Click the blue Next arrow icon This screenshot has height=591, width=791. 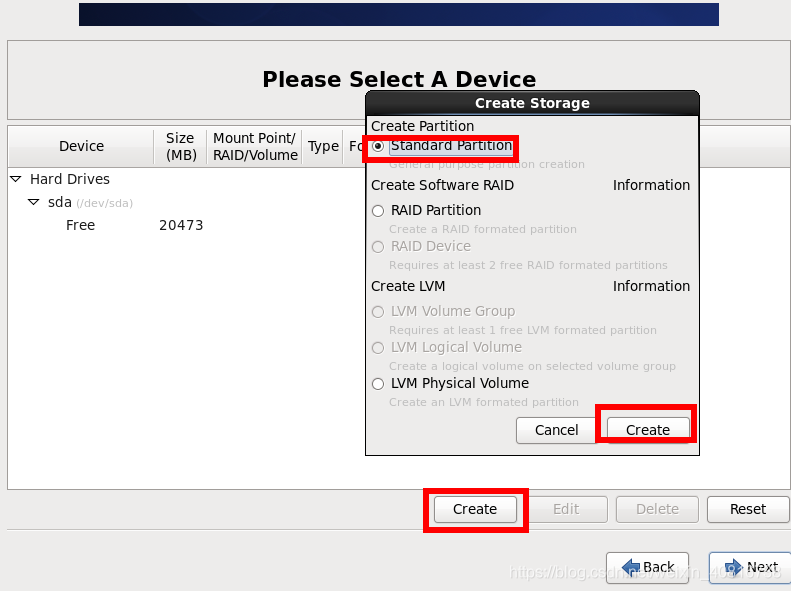(733, 567)
